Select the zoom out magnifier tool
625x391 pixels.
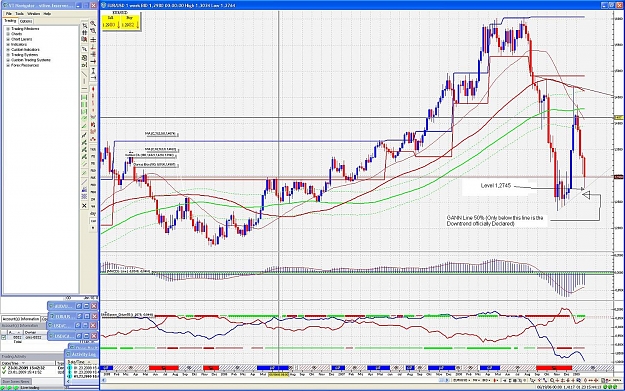pos(93,31)
